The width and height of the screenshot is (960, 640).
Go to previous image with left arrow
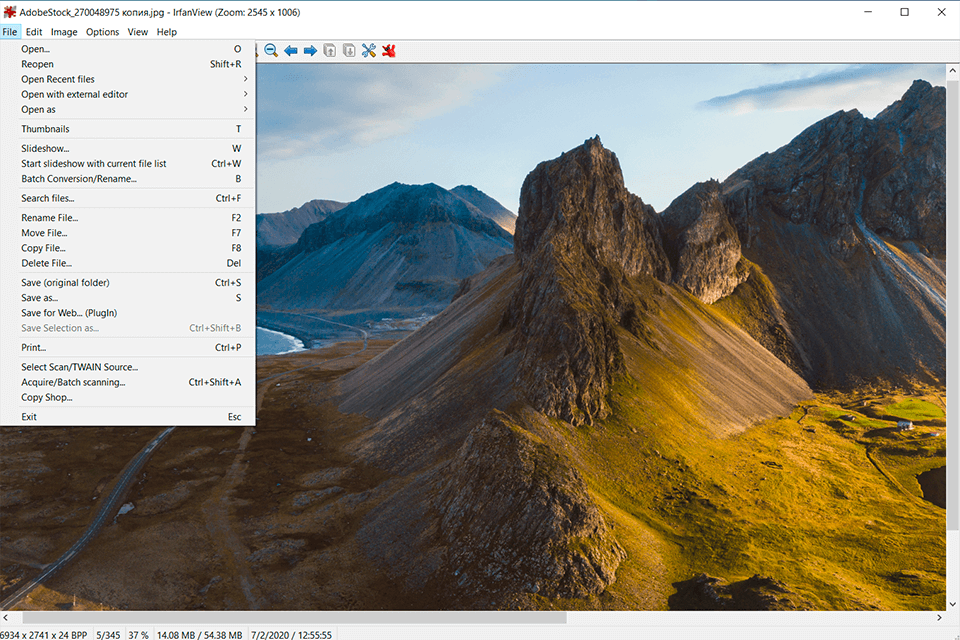click(291, 51)
